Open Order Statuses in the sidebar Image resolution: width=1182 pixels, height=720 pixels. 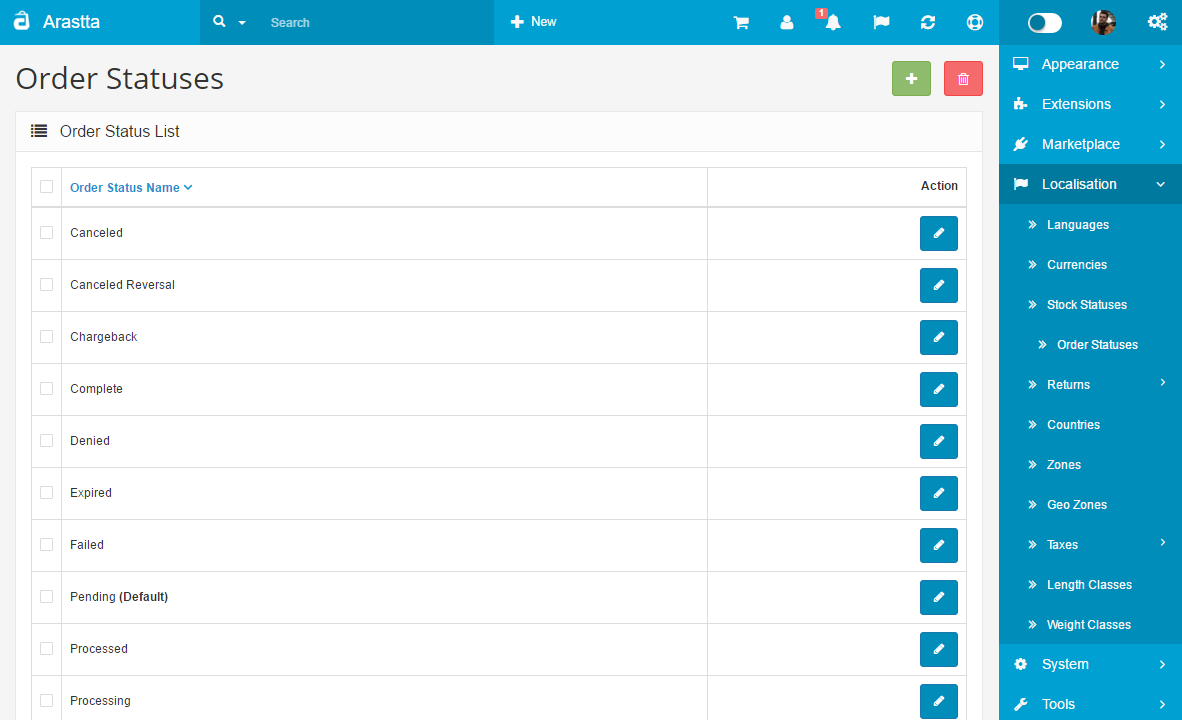click(1097, 345)
